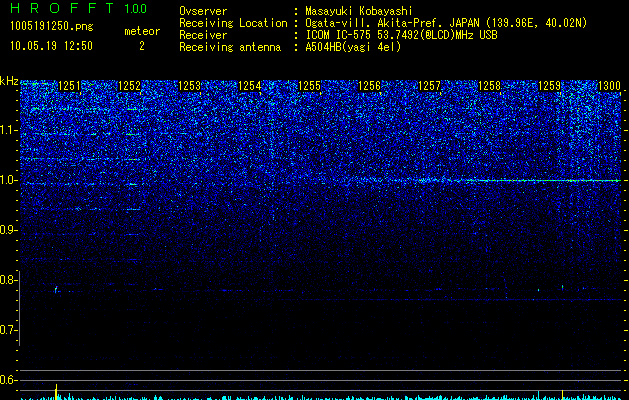Click the Ogata-vill. Akita-Pref. JAPAN location text
This screenshot has height=400, width=629.
(446, 23)
